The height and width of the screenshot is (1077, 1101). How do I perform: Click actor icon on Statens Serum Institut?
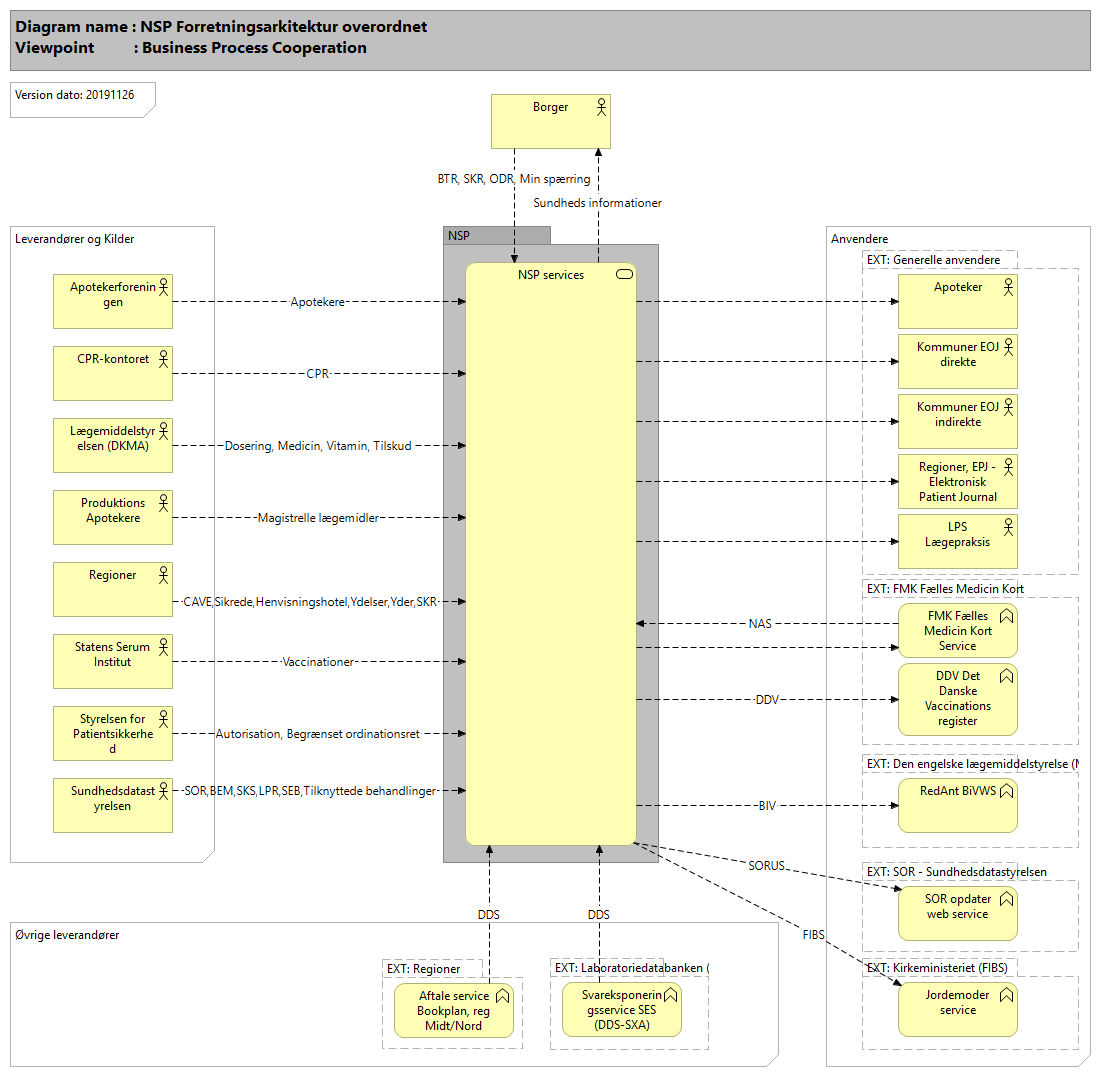pyautogui.click(x=163, y=645)
